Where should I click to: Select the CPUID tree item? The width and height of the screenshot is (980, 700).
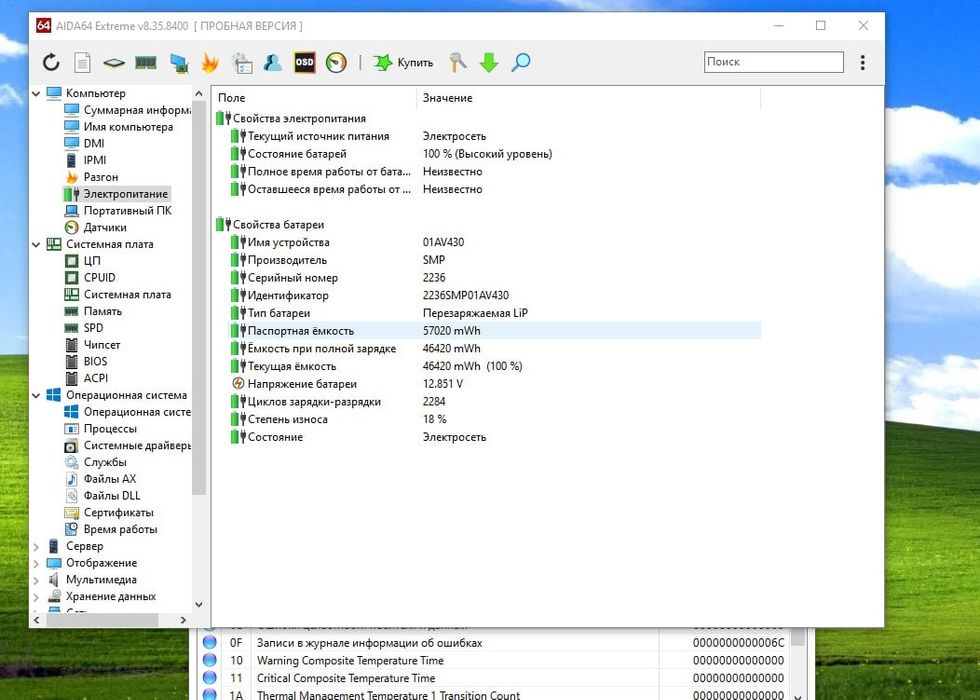pyautogui.click(x=99, y=278)
